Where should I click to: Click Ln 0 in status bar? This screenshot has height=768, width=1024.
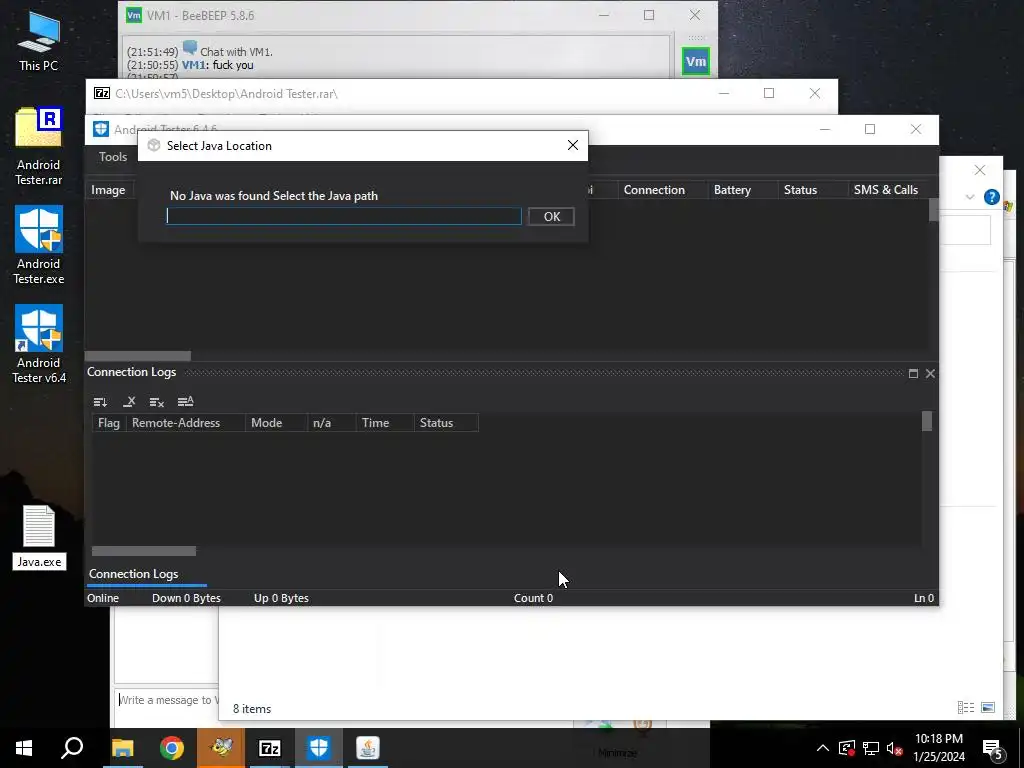tap(923, 598)
